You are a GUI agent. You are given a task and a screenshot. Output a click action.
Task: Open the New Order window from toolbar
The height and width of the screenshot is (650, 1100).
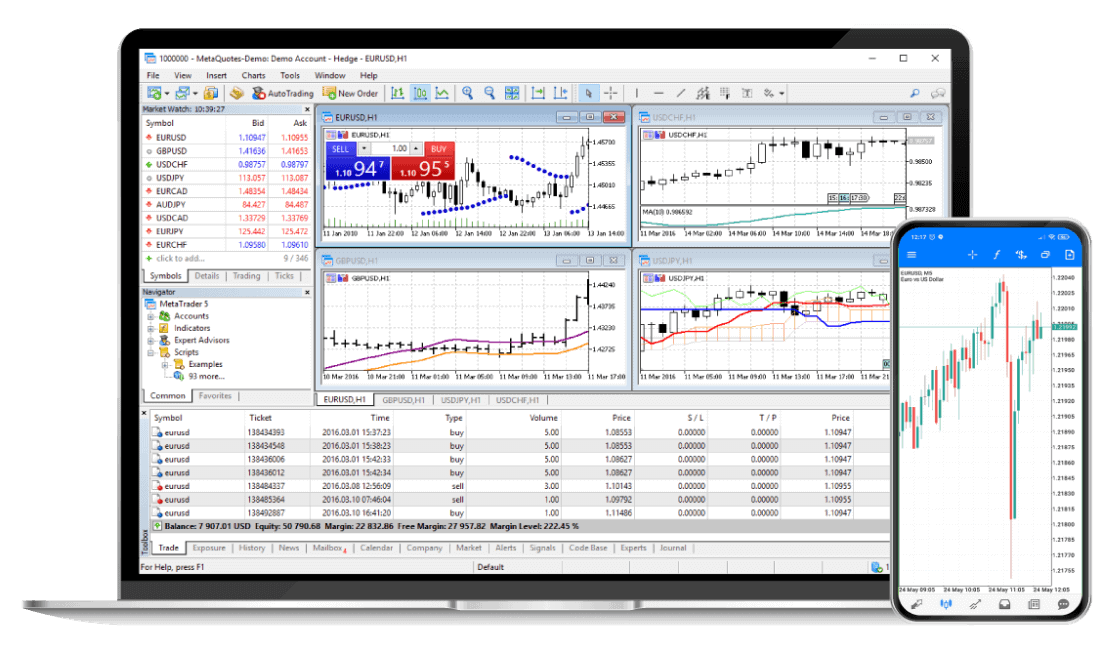pos(350,93)
